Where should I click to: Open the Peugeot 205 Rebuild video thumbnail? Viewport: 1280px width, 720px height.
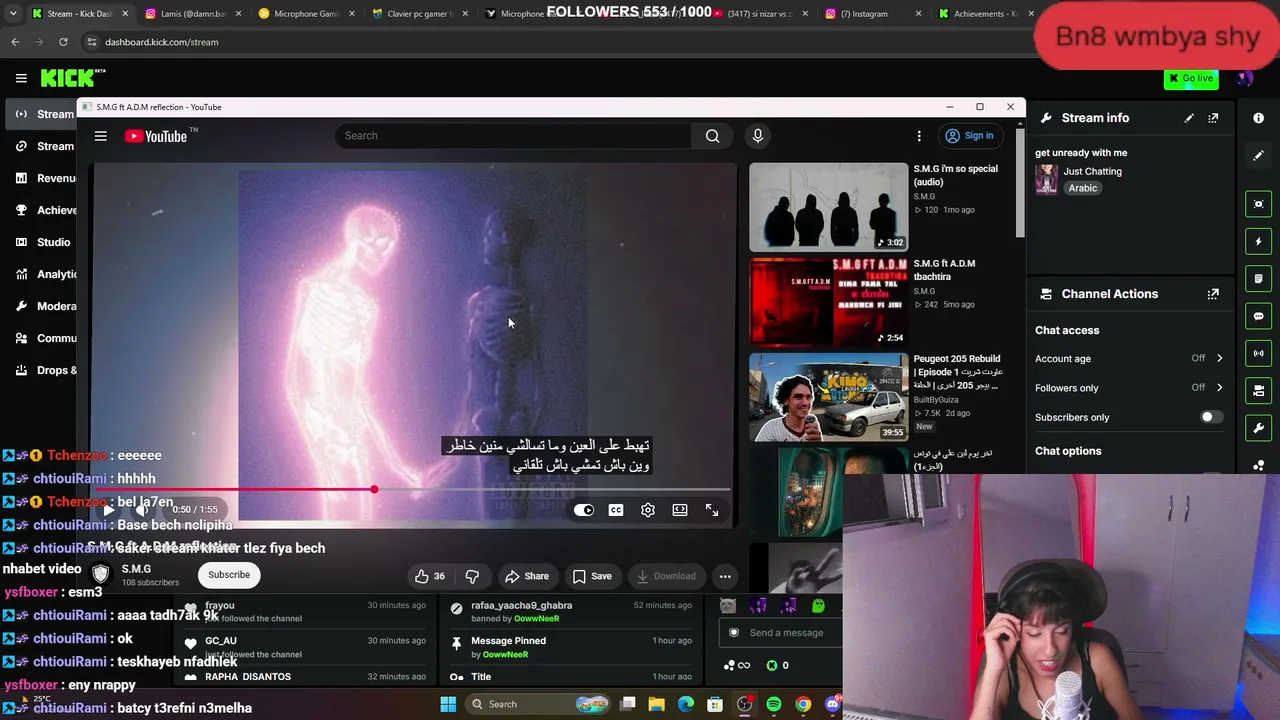(829, 397)
